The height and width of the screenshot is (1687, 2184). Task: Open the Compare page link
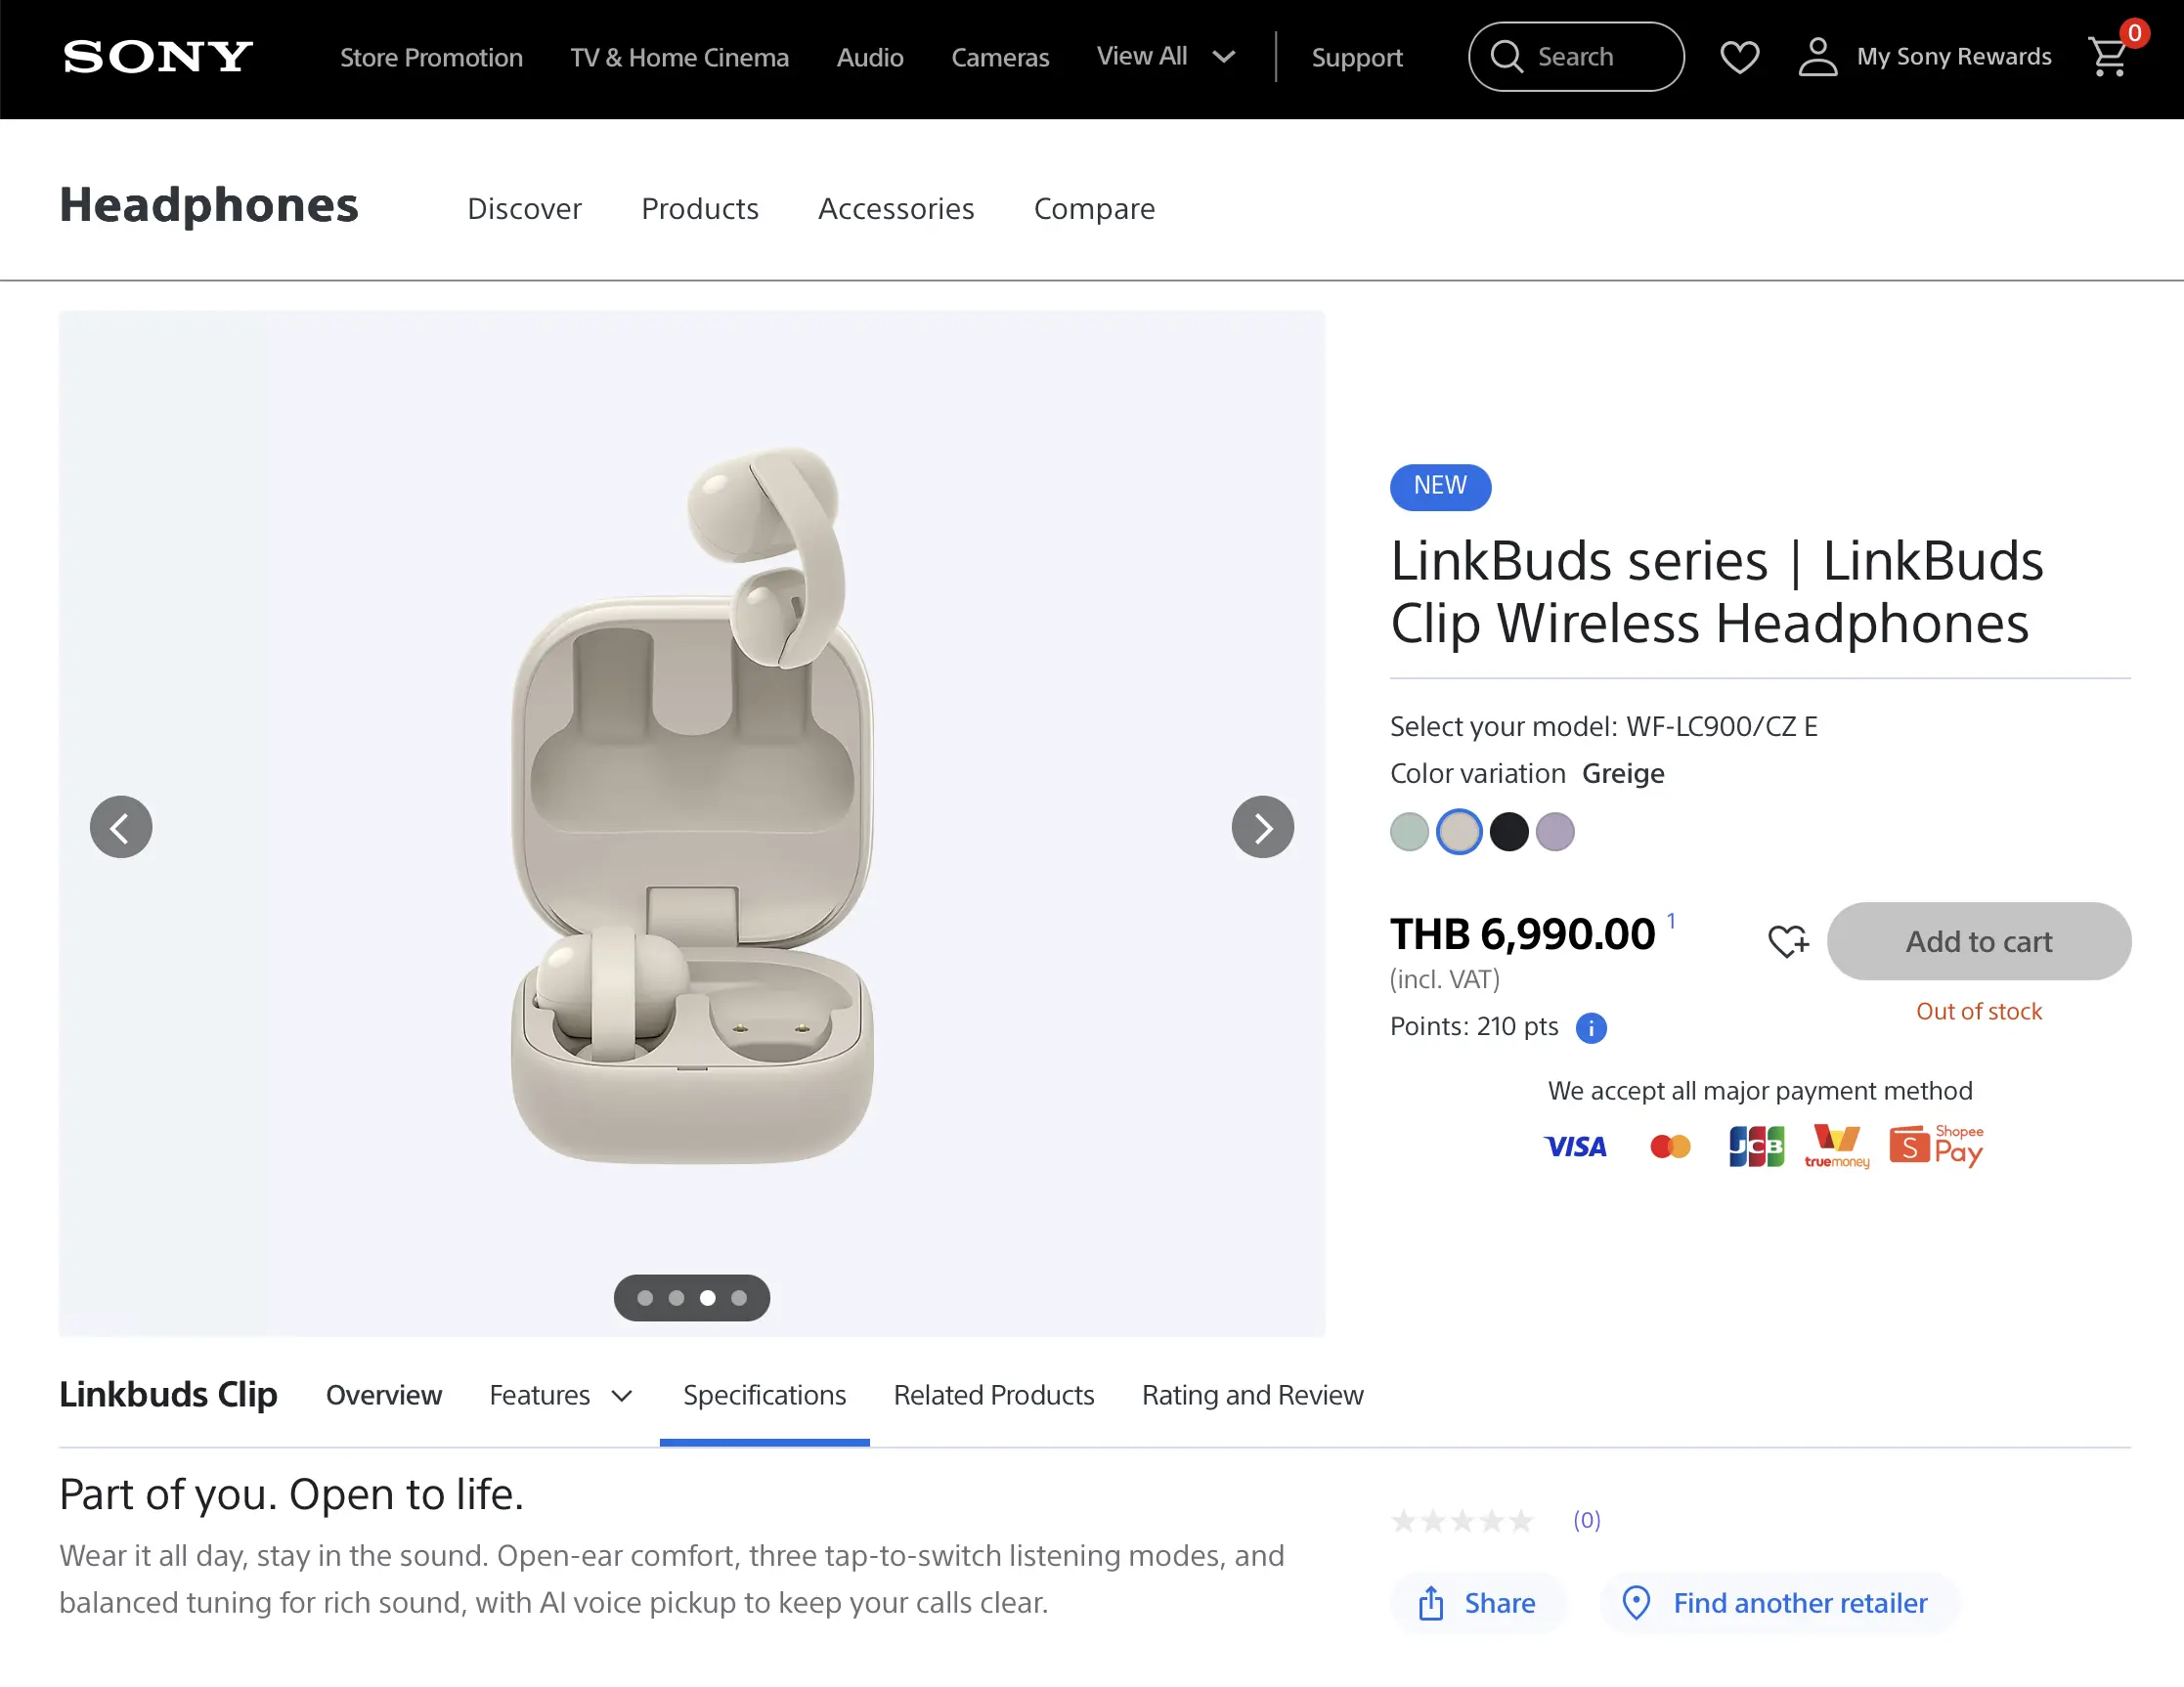click(x=1094, y=208)
